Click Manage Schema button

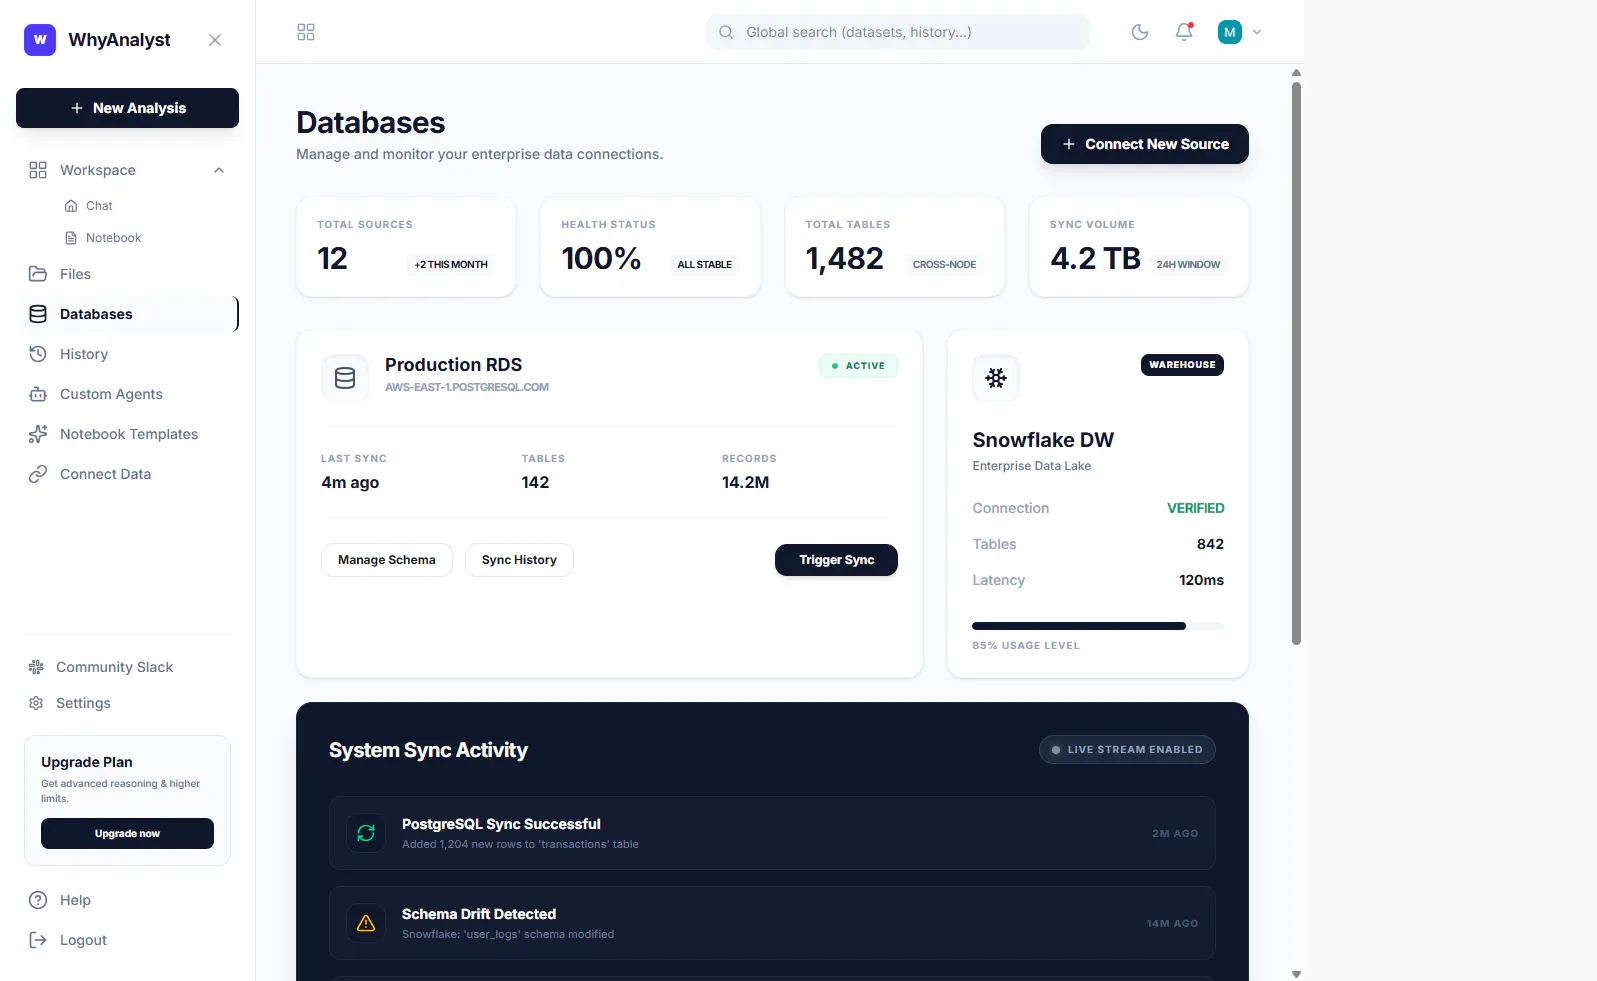[x=387, y=560]
